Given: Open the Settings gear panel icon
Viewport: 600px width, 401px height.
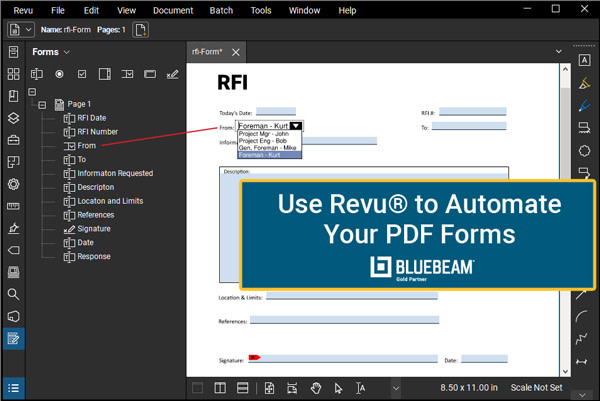Looking at the screenshot, I should click(x=13, y=184).
